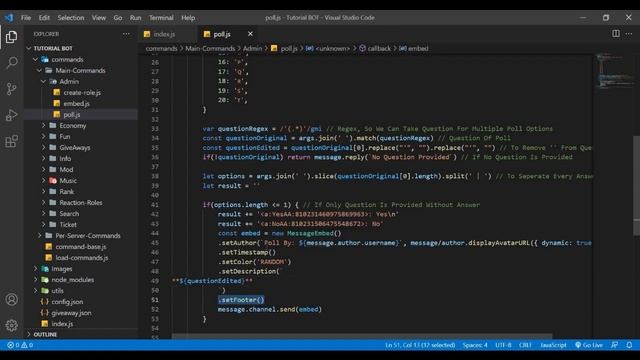The height and width of the screenshot is (360, 640).
Task: Expand the Reaction-Roles folder
Action: [81, 202]
